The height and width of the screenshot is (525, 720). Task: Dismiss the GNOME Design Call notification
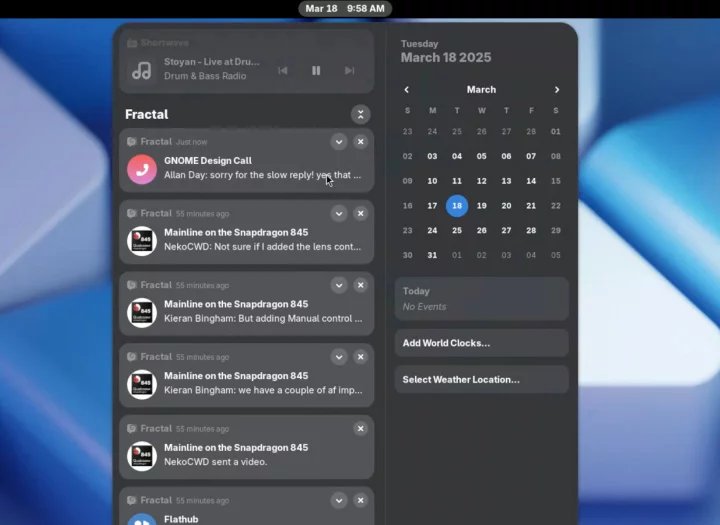pyautogui.click(x=360, y=141)
